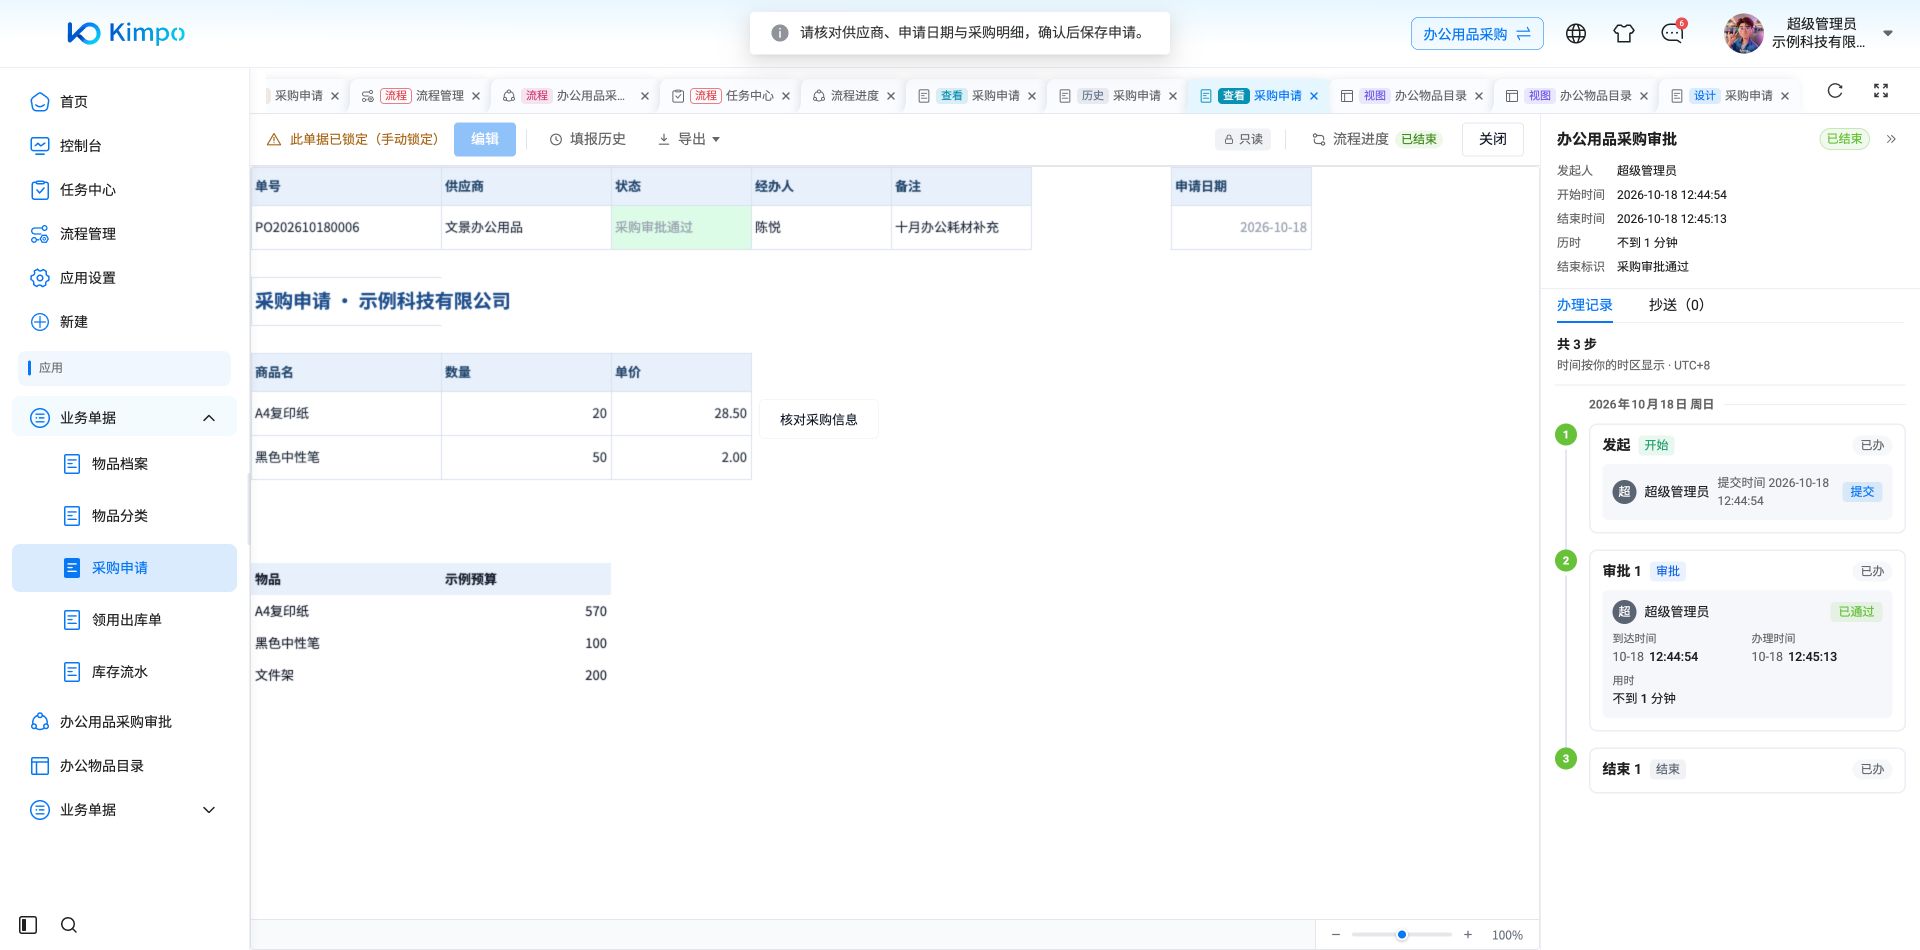Toggle fullscreen expand icon

1881,90
